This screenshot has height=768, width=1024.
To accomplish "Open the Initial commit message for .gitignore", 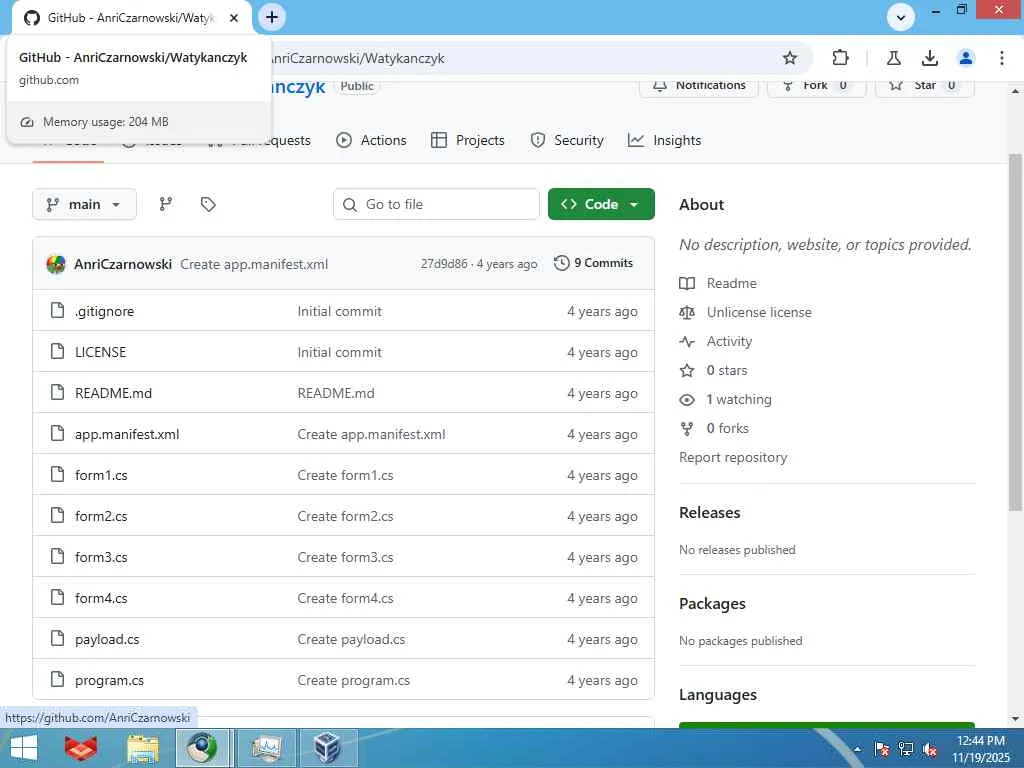I will pos(340,312).
